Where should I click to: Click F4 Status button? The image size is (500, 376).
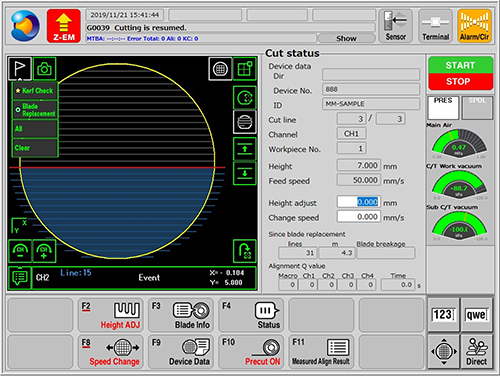tap(251, 315)
